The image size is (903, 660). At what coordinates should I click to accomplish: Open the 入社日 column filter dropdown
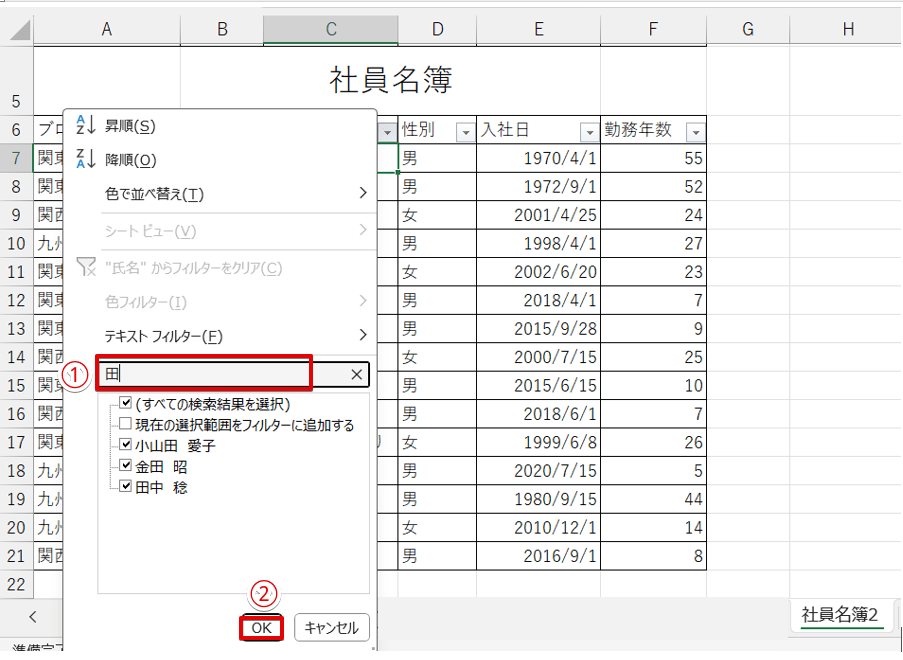tap(588, 132)
